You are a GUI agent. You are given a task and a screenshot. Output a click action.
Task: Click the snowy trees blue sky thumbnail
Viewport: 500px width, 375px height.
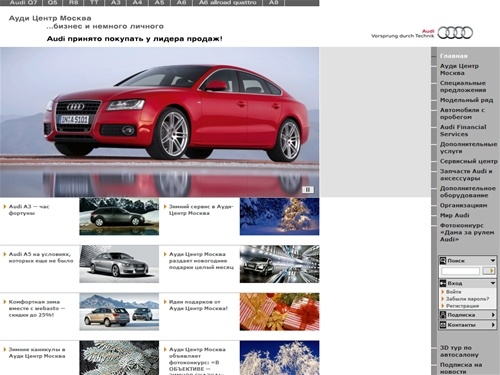tap(279, 358)
